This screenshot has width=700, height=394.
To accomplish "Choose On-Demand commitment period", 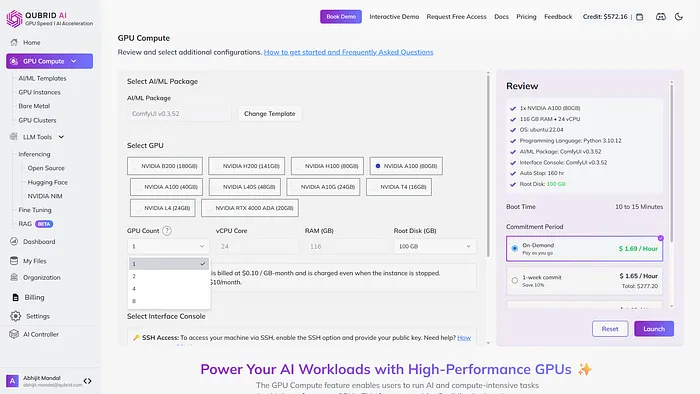I will pyautogui.click(x=584, y=249).
